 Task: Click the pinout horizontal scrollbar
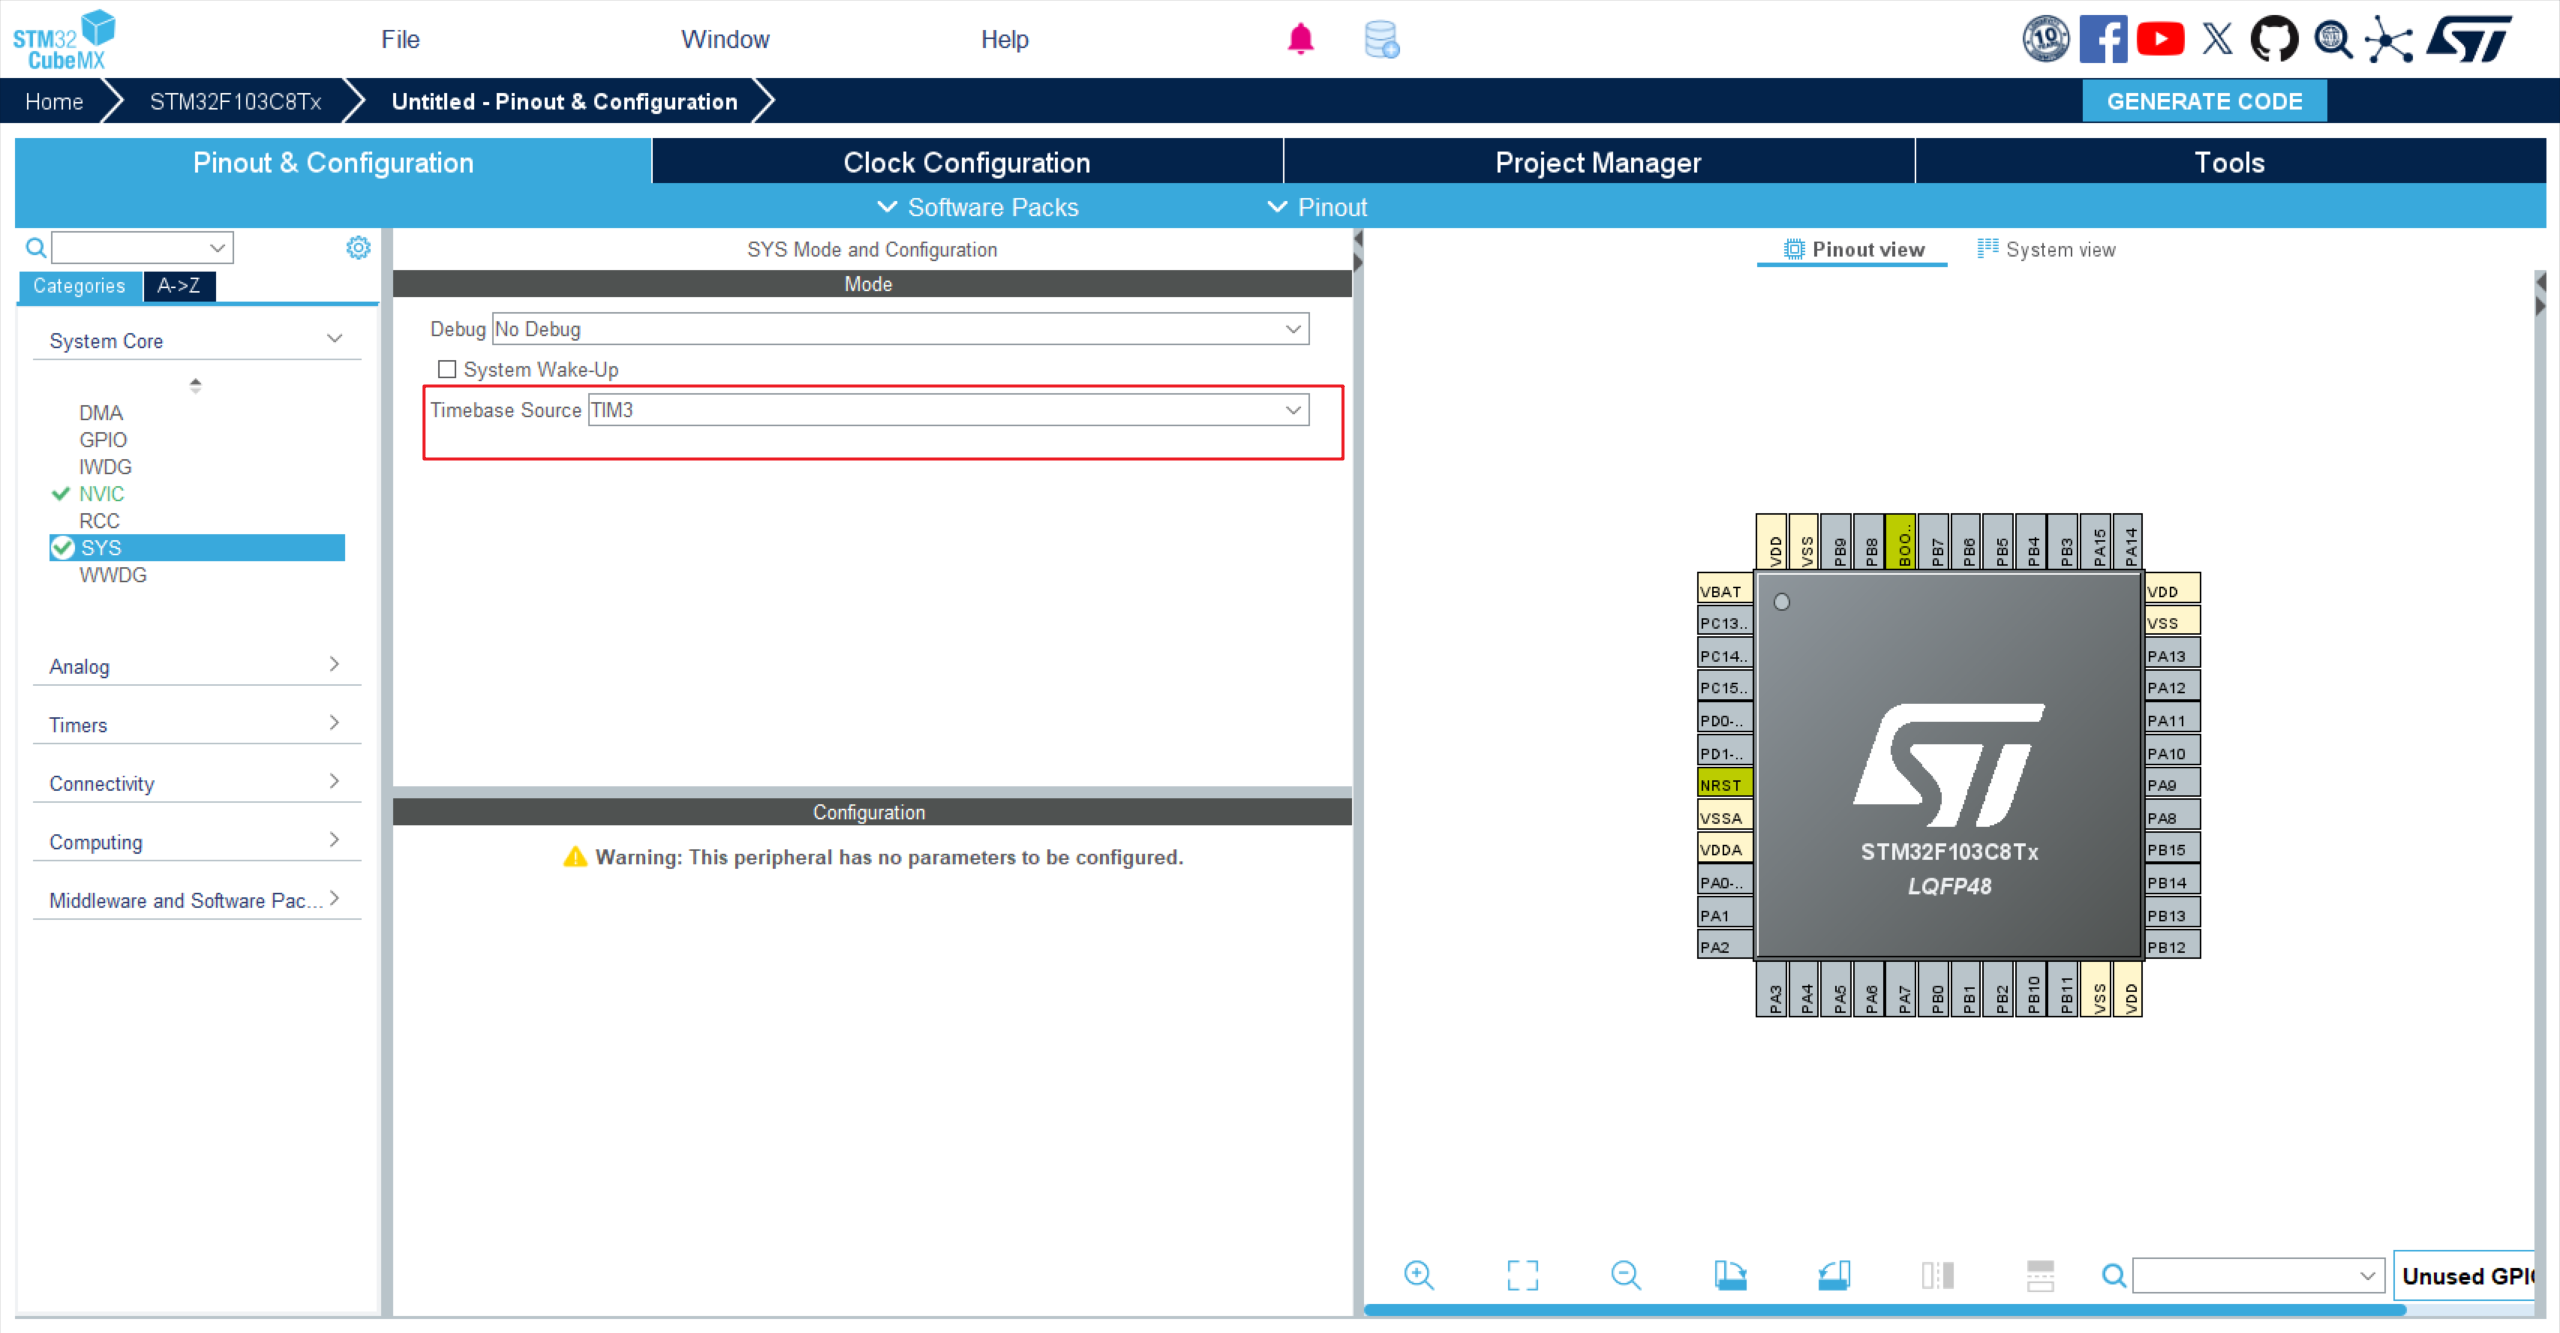tap(1884, 1309)
